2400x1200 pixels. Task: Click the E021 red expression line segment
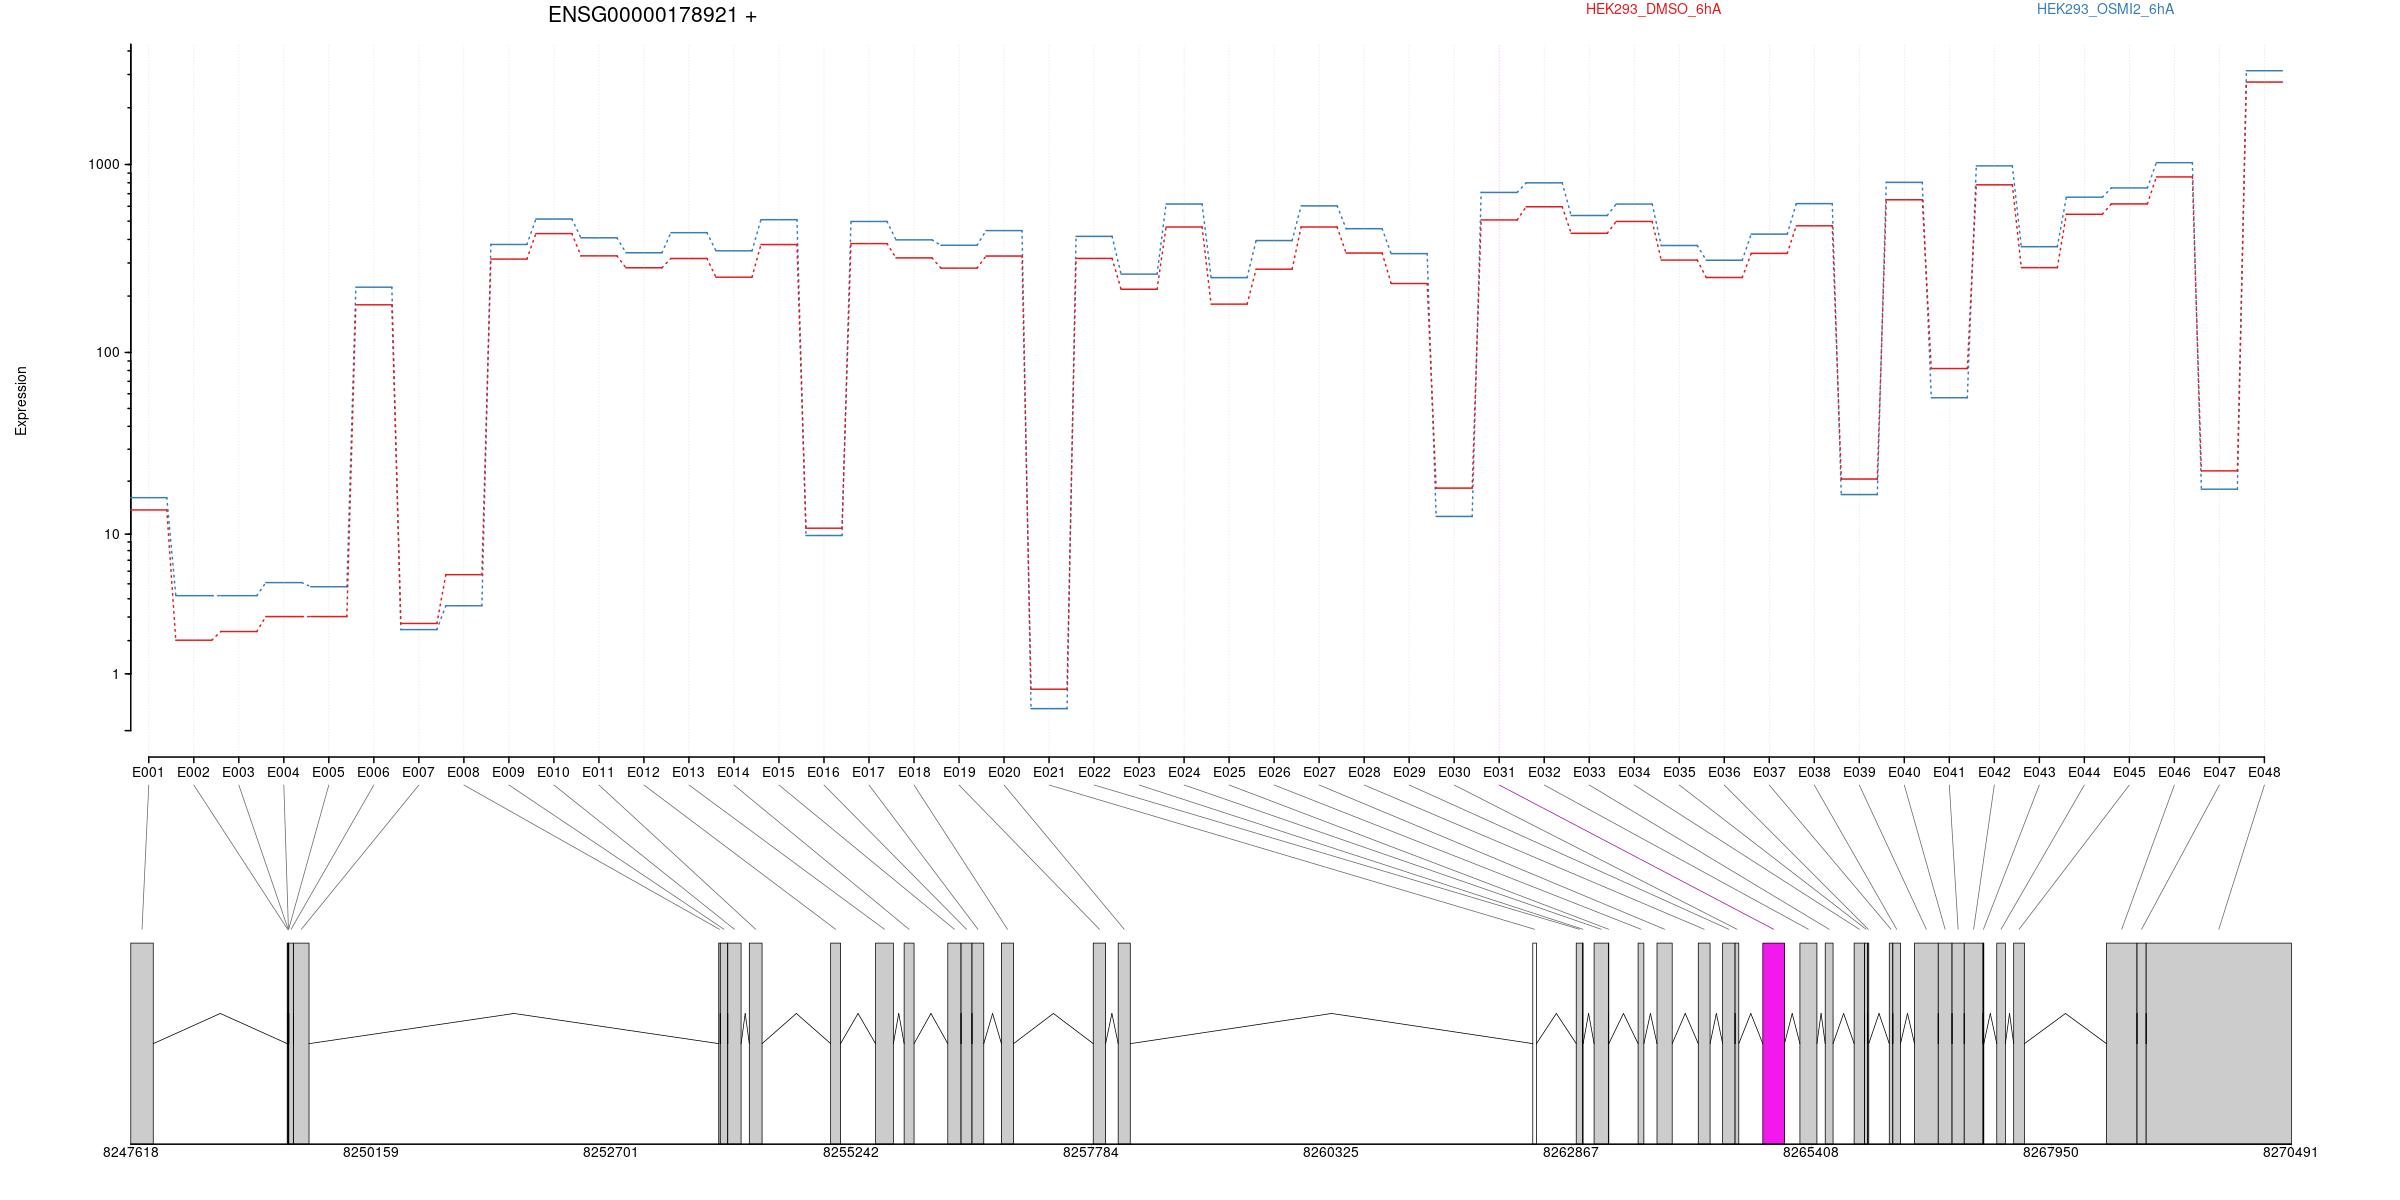(1049, 689)
